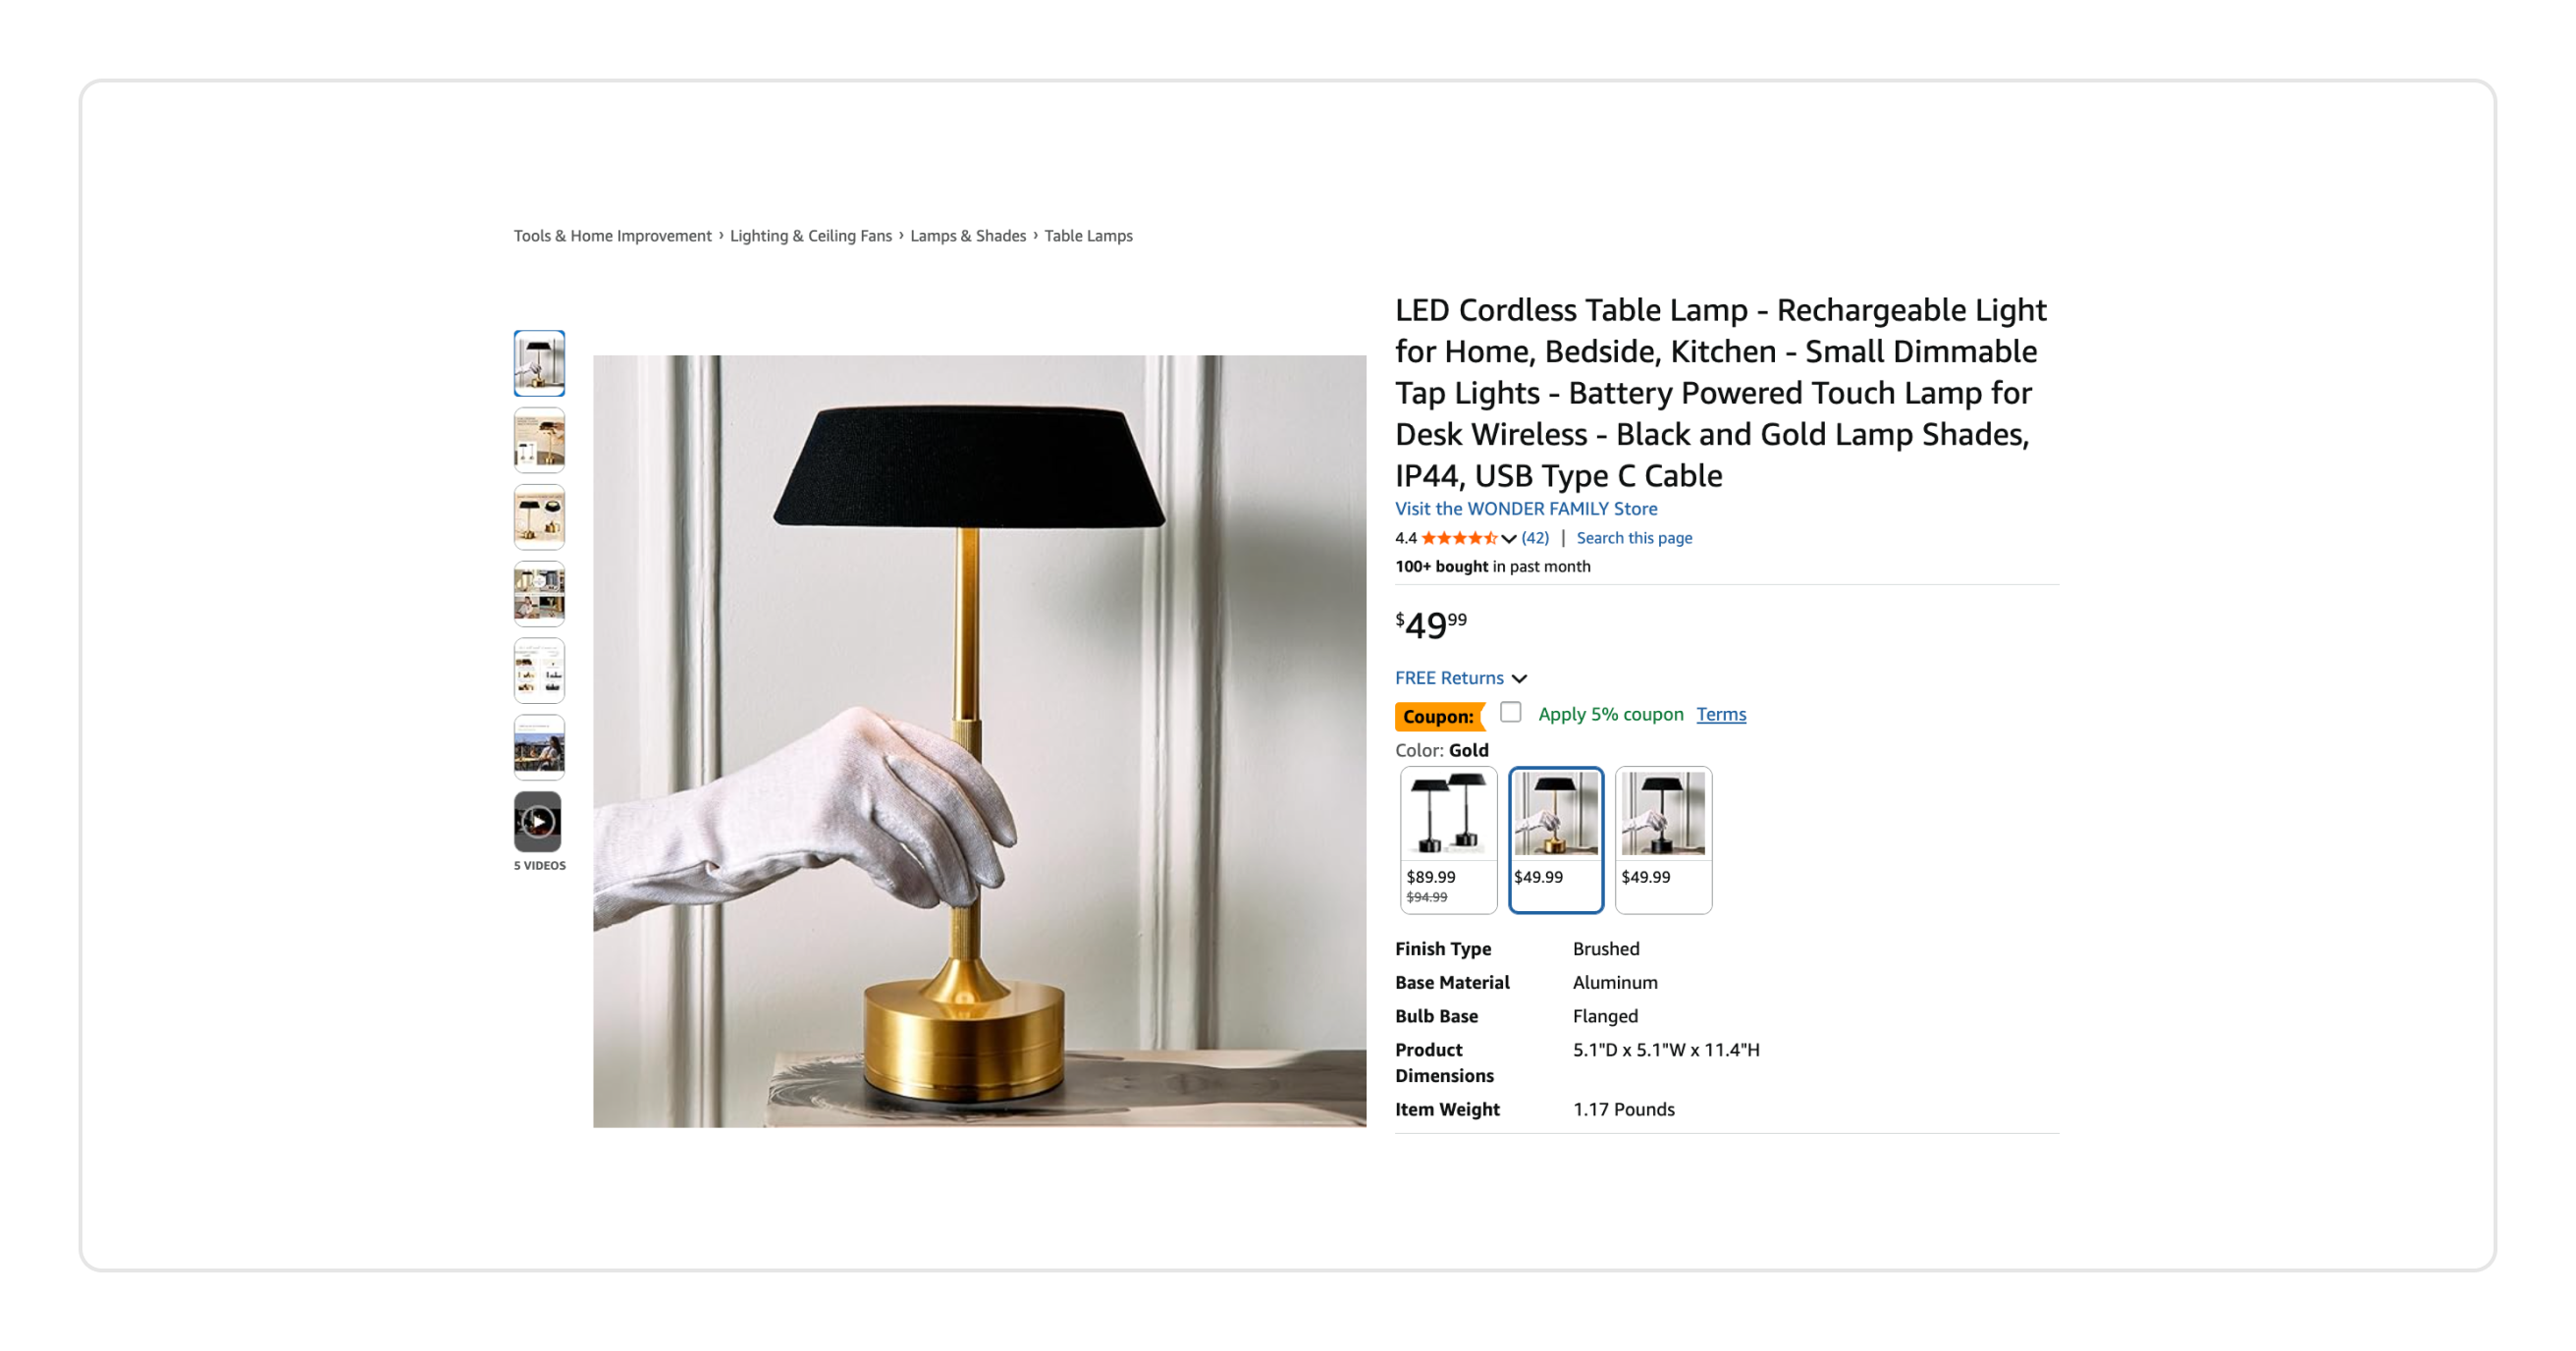
Task: View the fifth thumbnail with size comparison
Action: (x=539, y=670)
